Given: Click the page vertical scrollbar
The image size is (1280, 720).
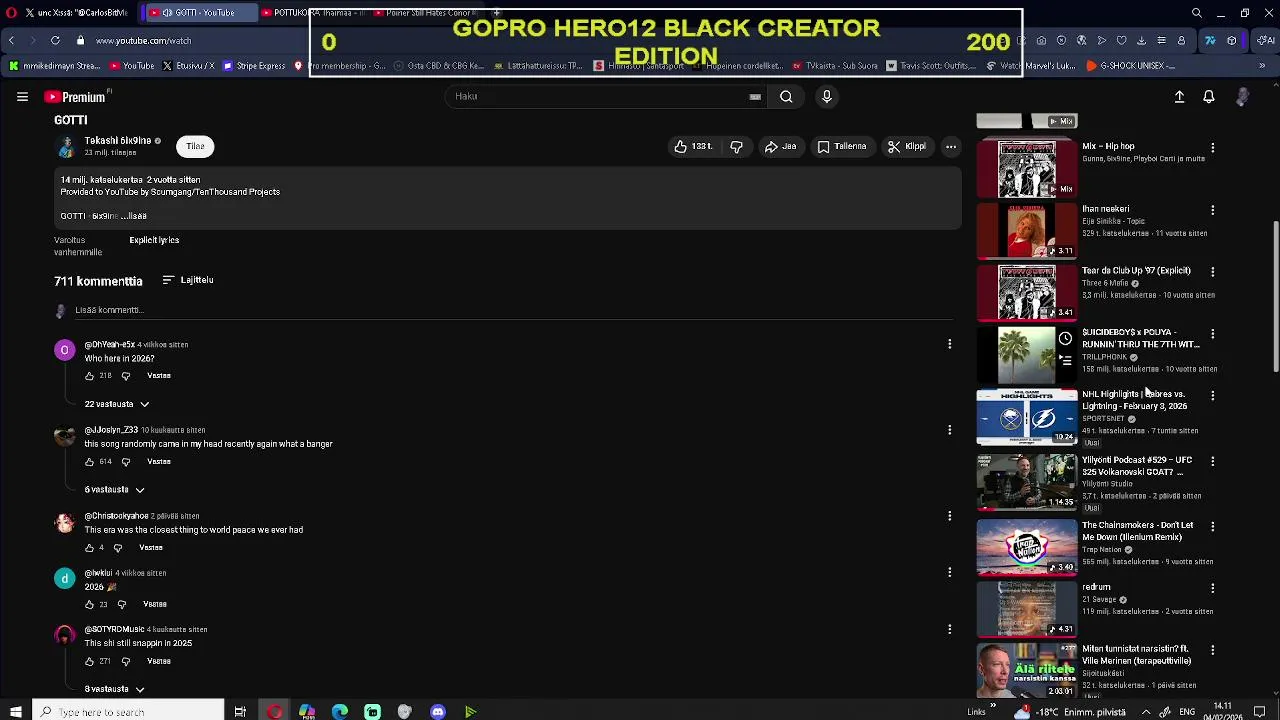Looking at the screenshot, I should [x=1275, y=295].
